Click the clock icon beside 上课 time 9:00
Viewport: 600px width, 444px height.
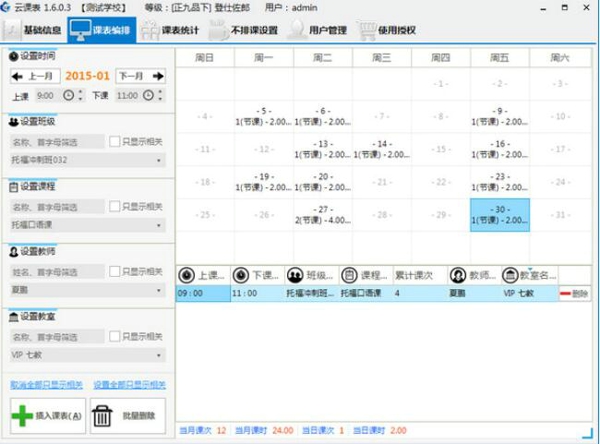[x=68, y=96]
